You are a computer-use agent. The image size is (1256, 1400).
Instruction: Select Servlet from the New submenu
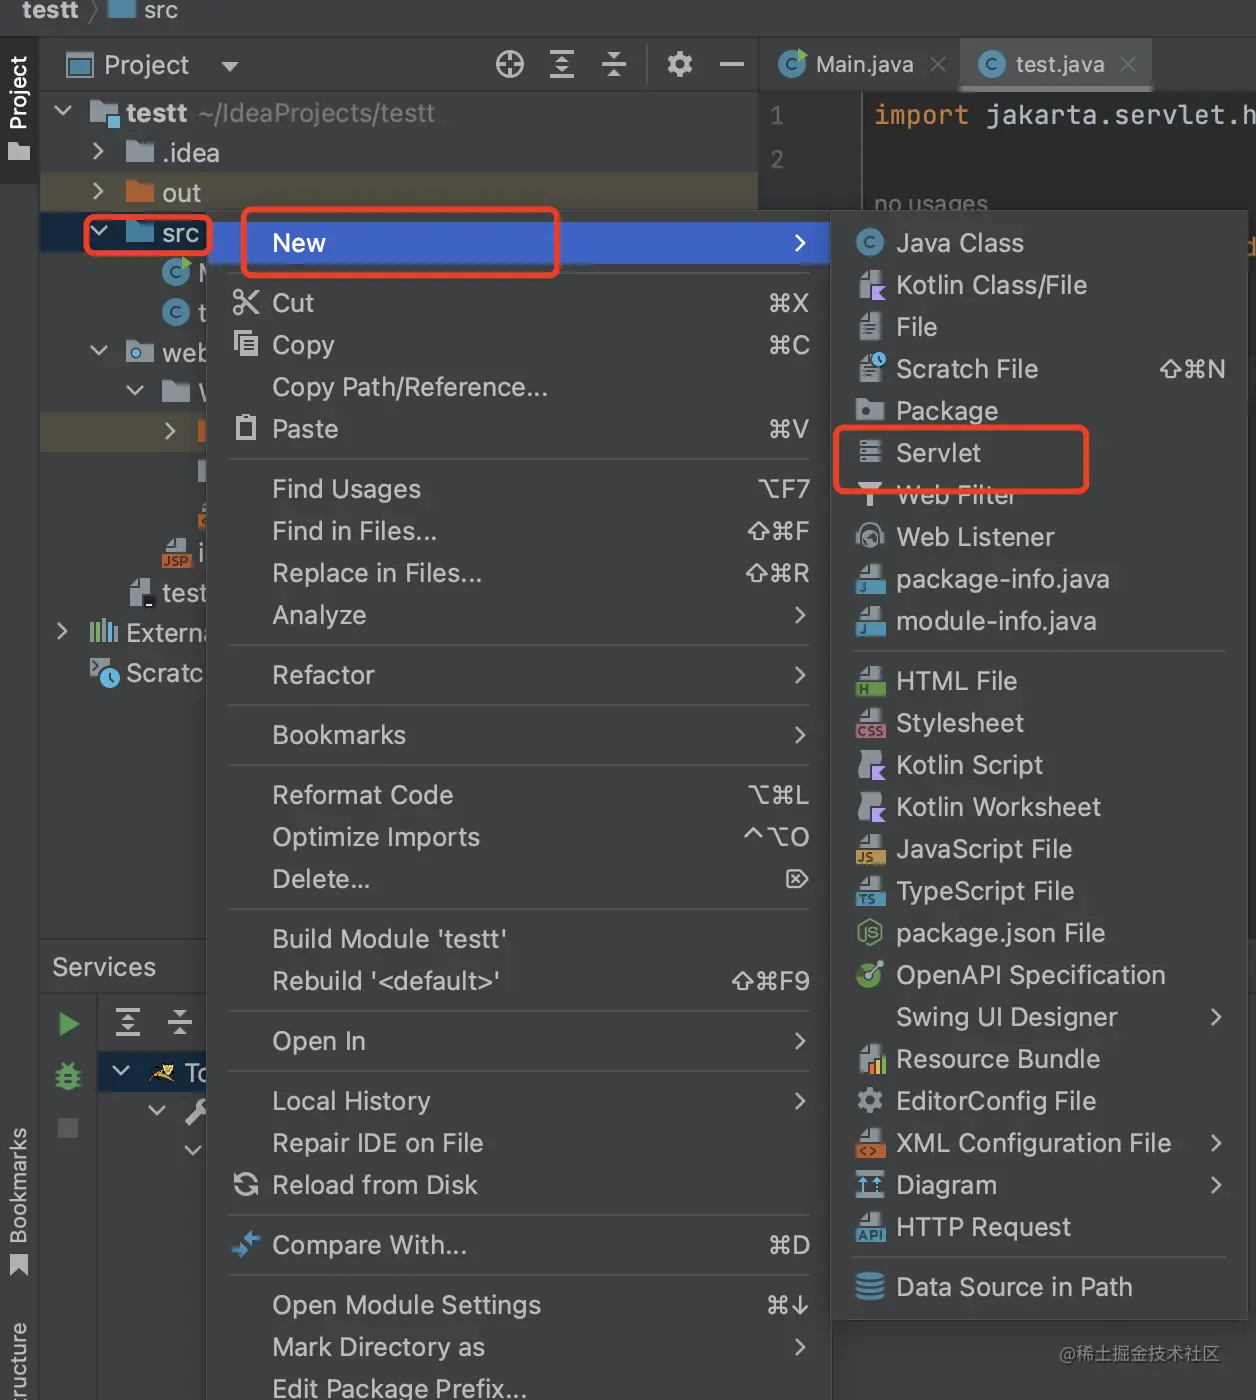pos(938,453)
